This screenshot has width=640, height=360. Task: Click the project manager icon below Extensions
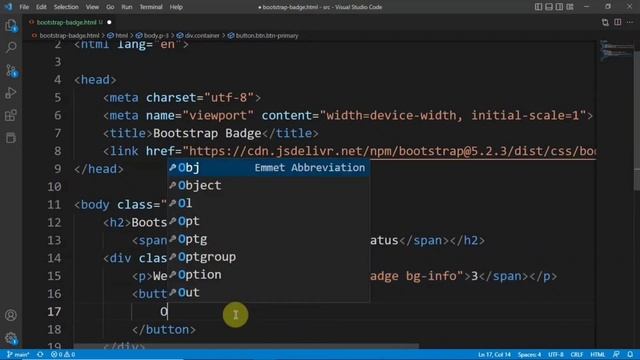[x=11, y=138]
